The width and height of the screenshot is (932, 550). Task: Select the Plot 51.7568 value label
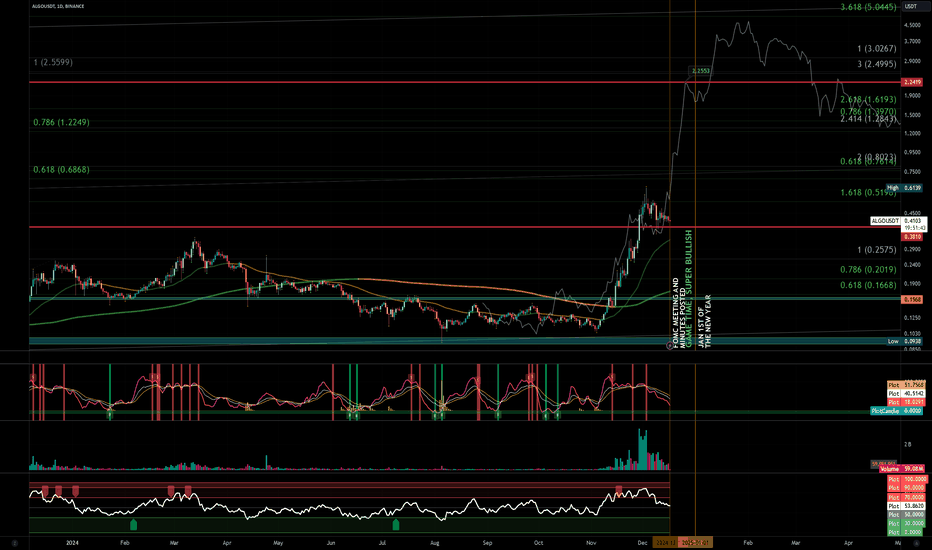906,385
